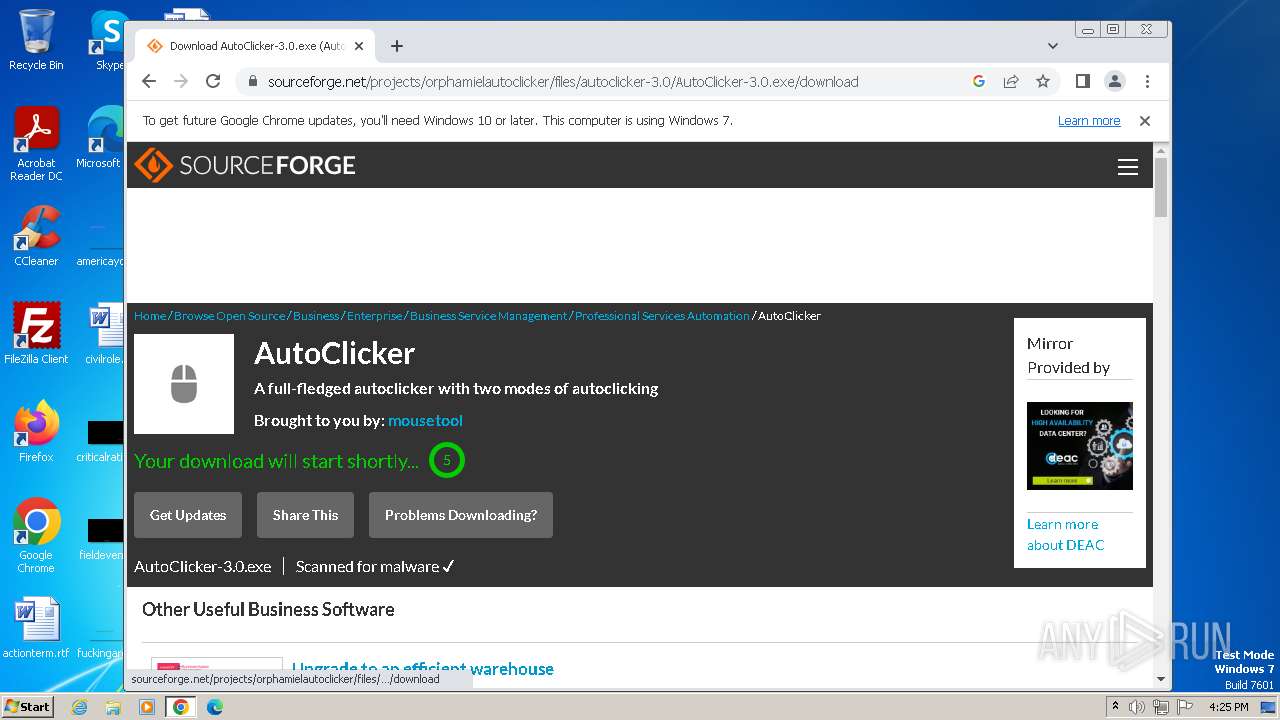Screen dimensions: 1280x720
Task: Open Chrome profile avatar menu
Action: [1114, 82]
